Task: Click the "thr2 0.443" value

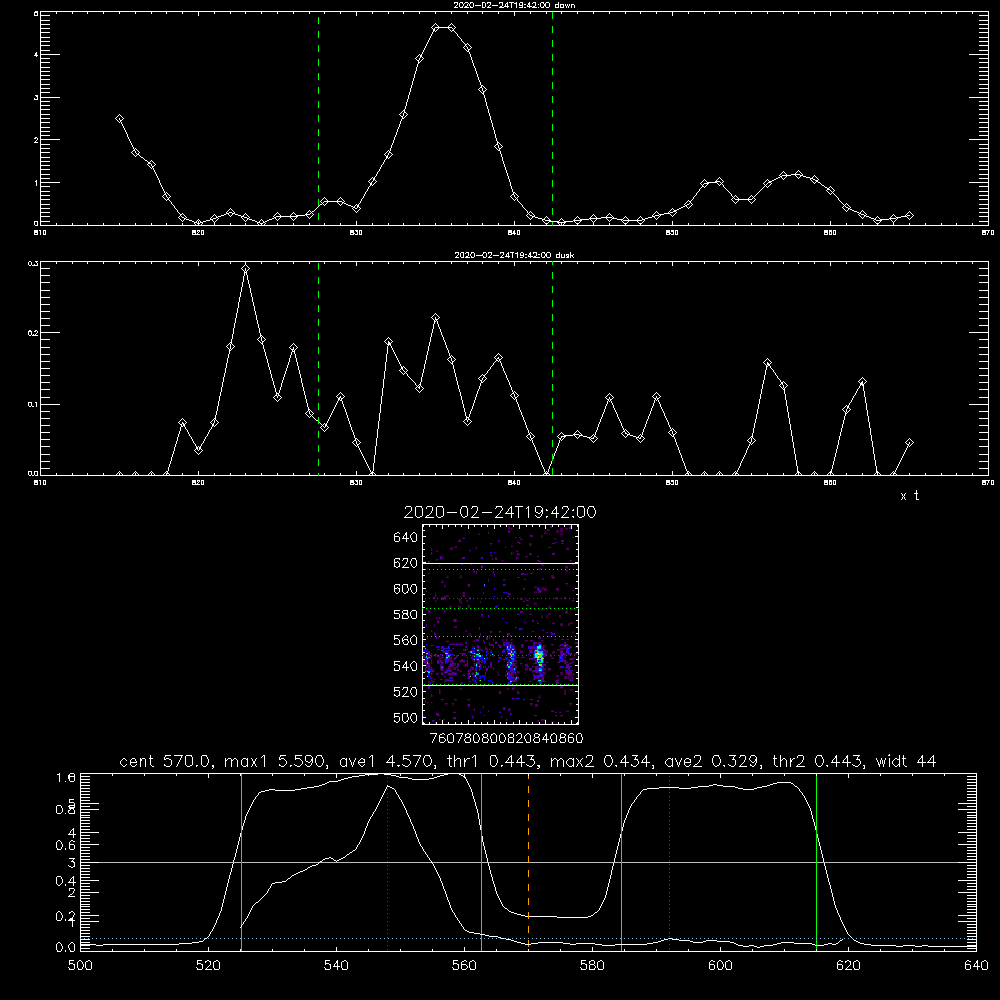Action: pyautogui.click(x=818, y=761)
